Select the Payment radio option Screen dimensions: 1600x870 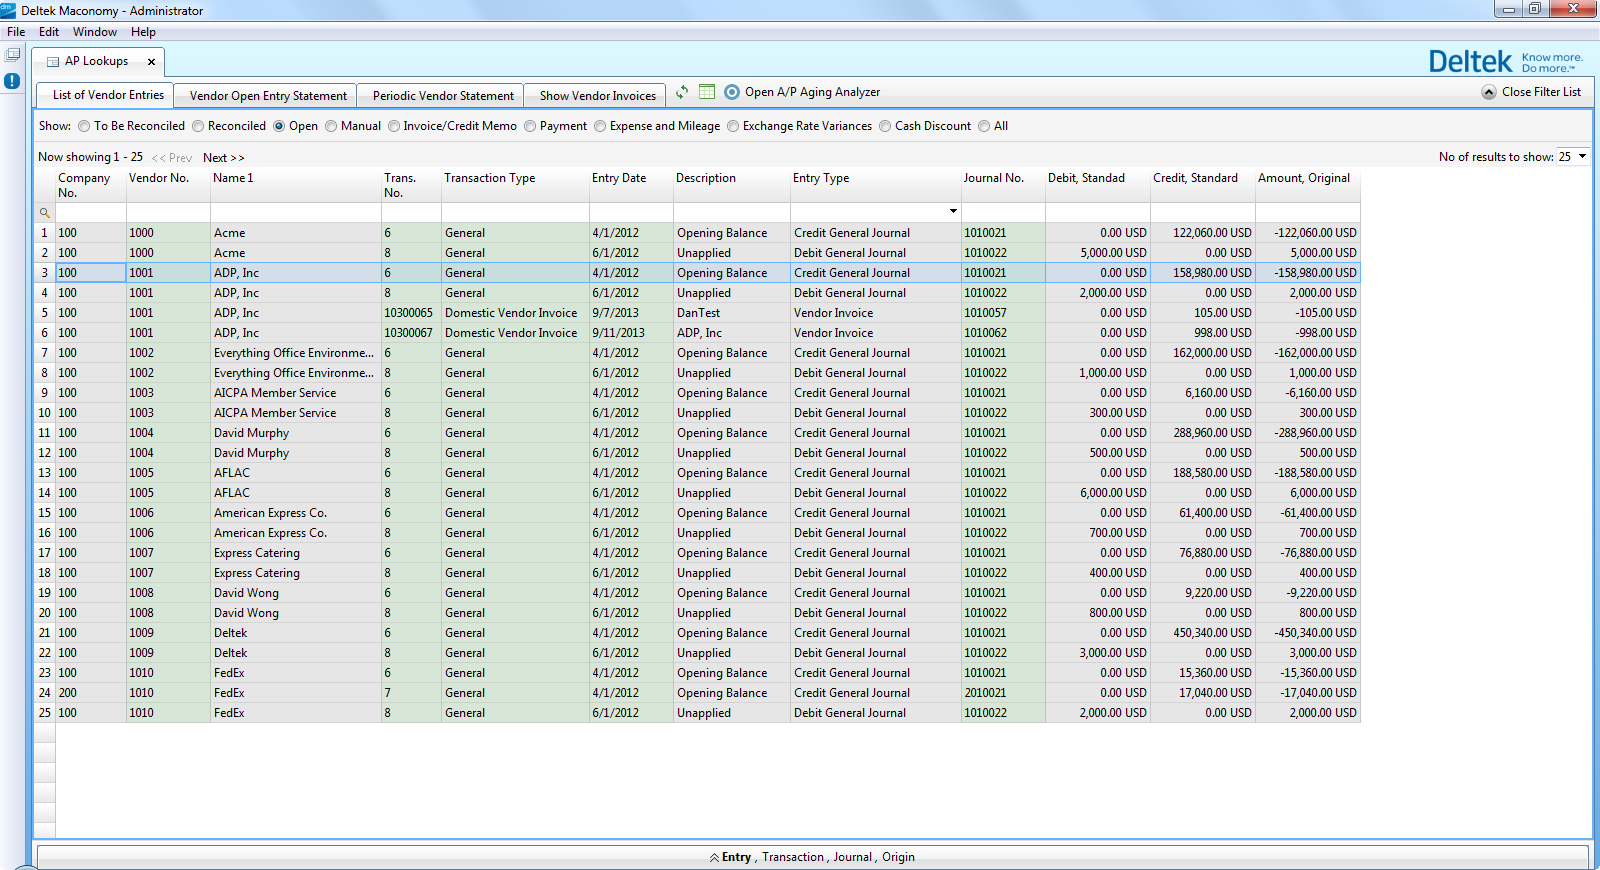pos(530,126)
